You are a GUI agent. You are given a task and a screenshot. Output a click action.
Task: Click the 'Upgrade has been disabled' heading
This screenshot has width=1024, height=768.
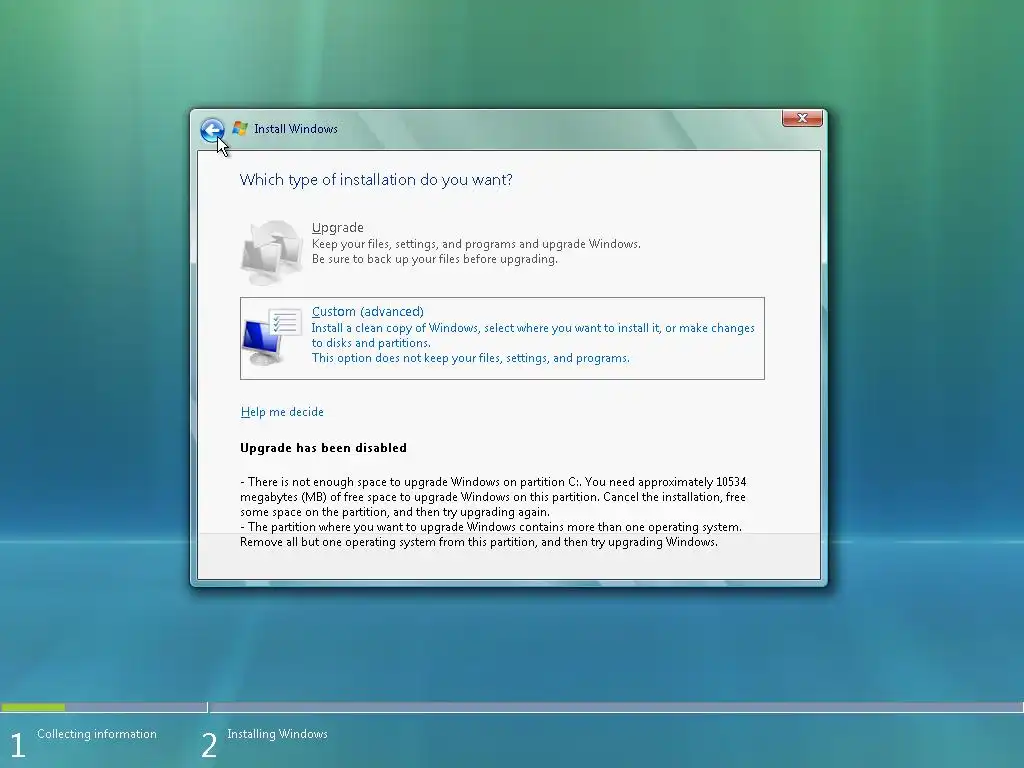(x=323, y=448)
